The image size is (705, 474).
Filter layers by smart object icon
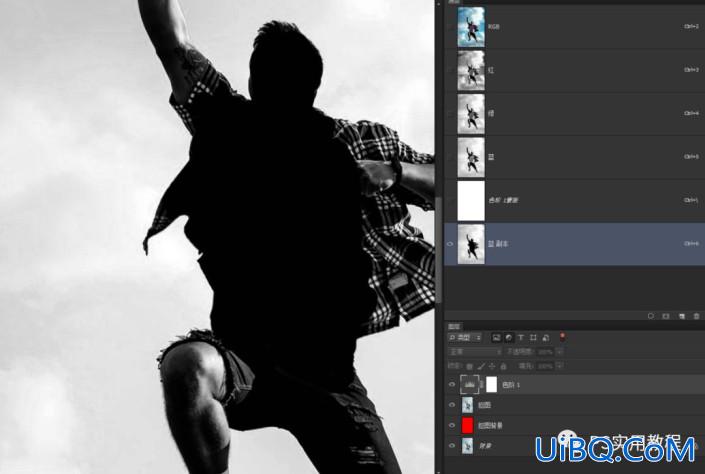point(546,337)
